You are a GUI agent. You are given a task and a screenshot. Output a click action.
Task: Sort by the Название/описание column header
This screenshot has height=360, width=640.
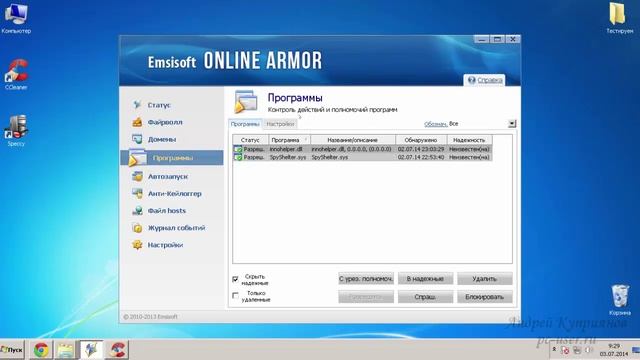pos(353,140)
